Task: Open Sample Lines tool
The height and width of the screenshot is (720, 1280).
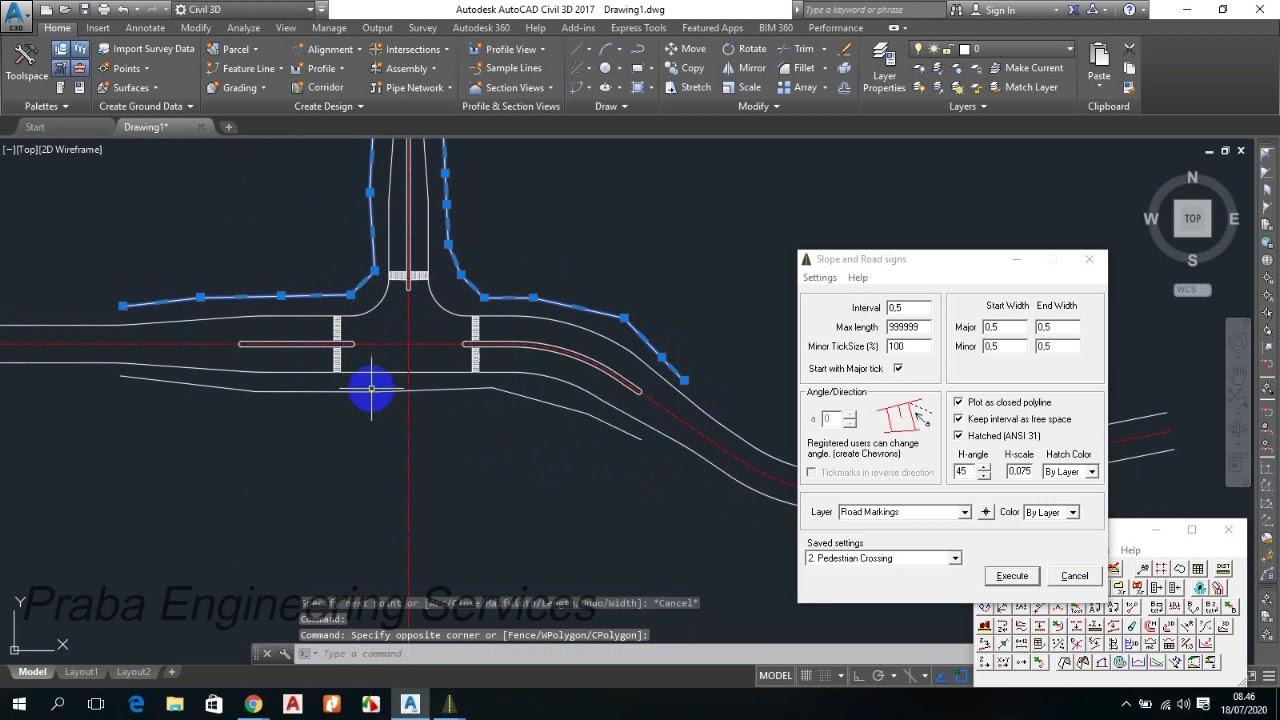Action: [x=505, y=68]
